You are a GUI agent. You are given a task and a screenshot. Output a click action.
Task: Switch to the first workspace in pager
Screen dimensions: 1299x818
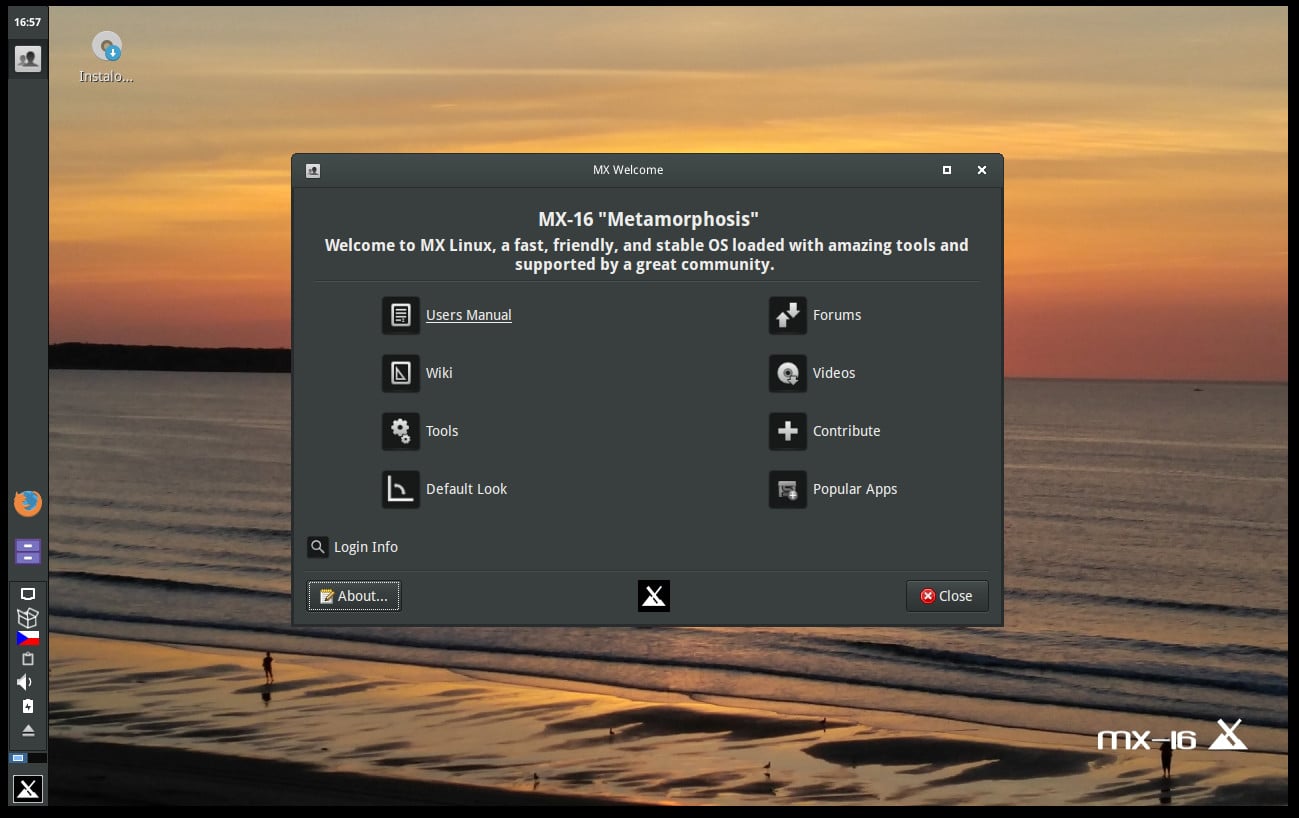point(18,758)
